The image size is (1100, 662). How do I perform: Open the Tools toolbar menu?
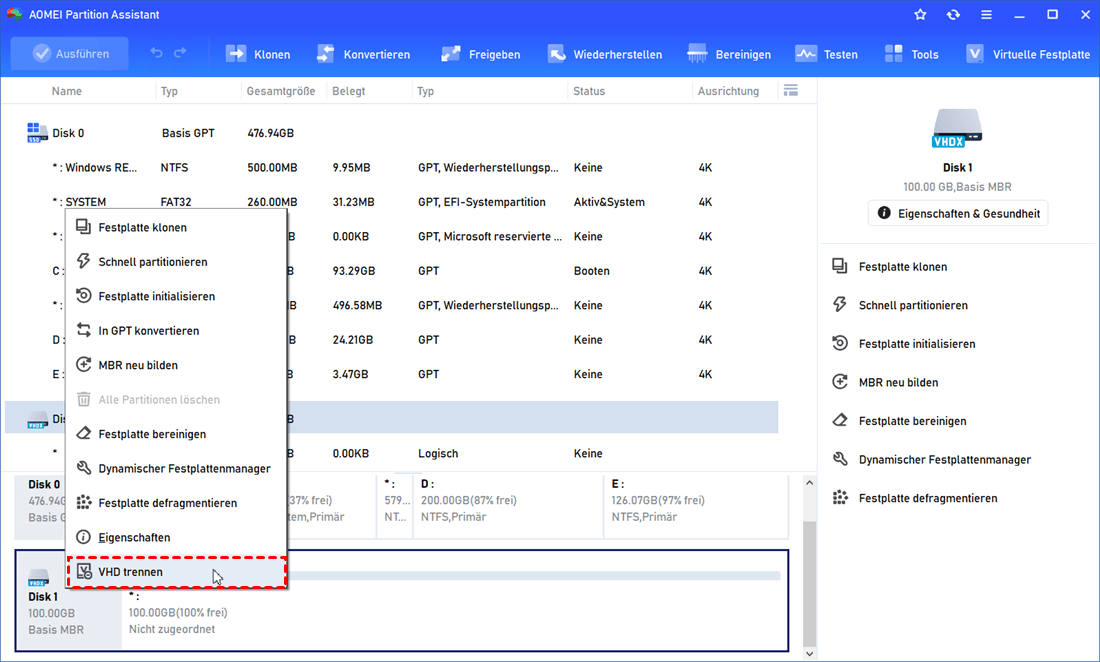pos(911,54)
